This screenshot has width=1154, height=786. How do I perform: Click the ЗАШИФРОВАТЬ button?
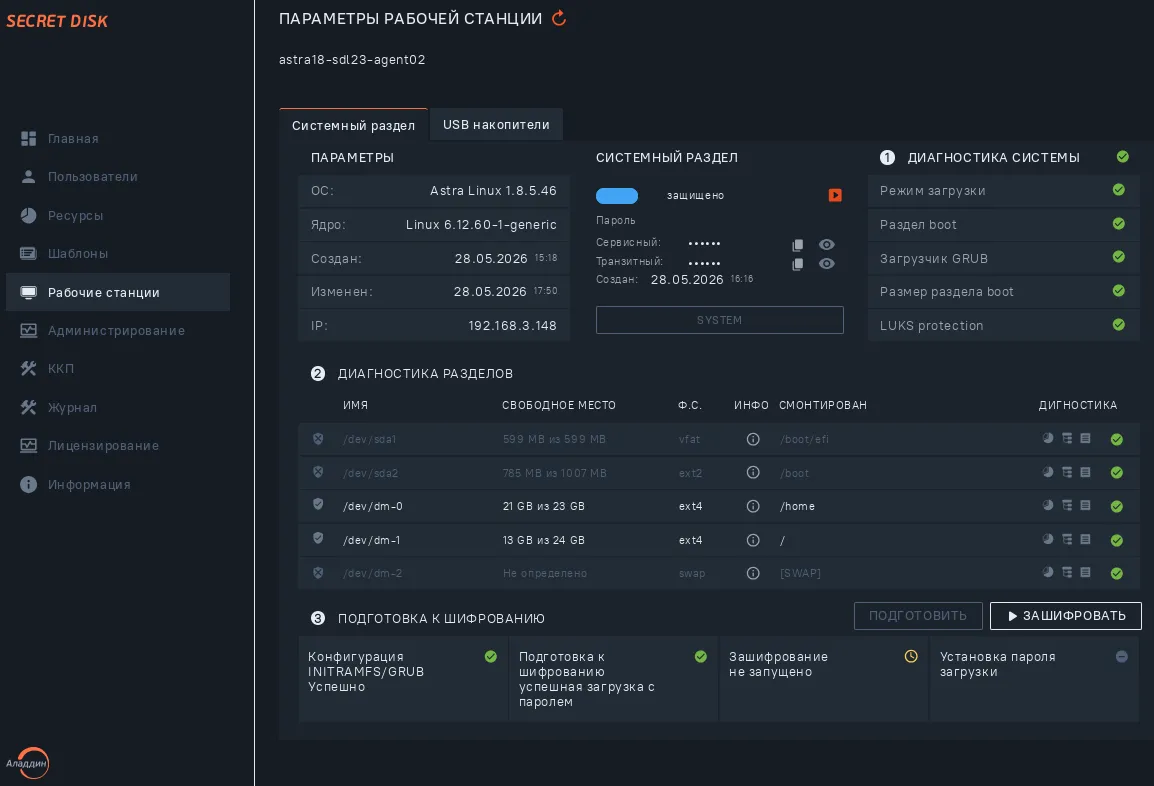click(1066, 616)
